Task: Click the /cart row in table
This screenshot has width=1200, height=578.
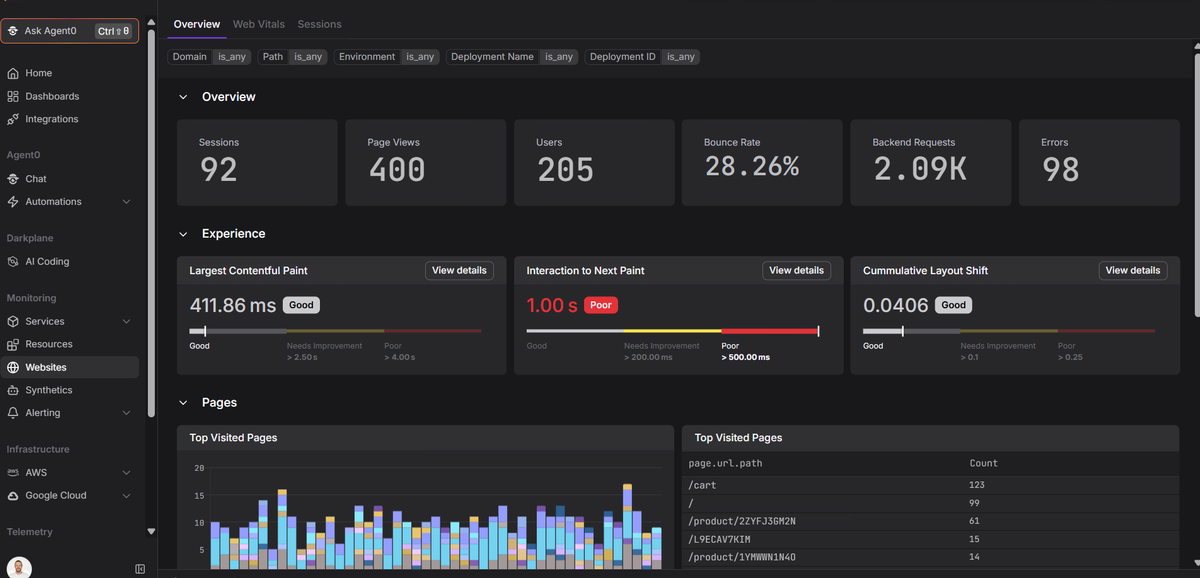Action: tap(930, 485)
